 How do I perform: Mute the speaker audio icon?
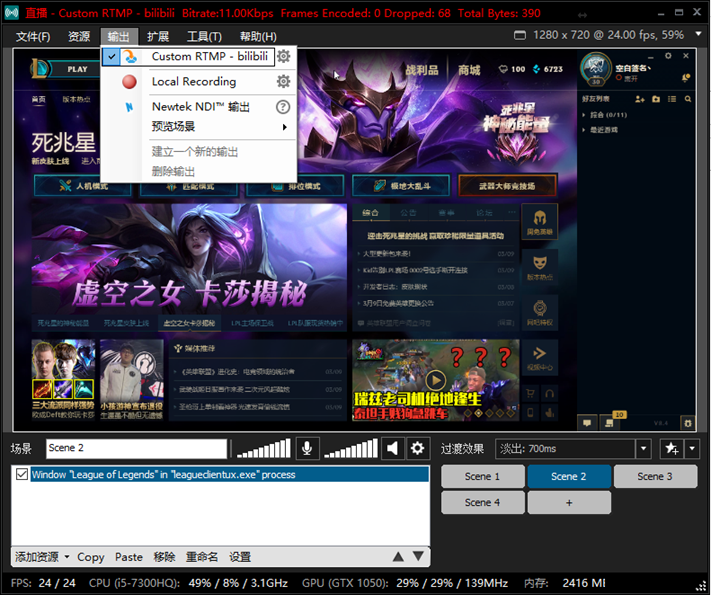point(392,449)
